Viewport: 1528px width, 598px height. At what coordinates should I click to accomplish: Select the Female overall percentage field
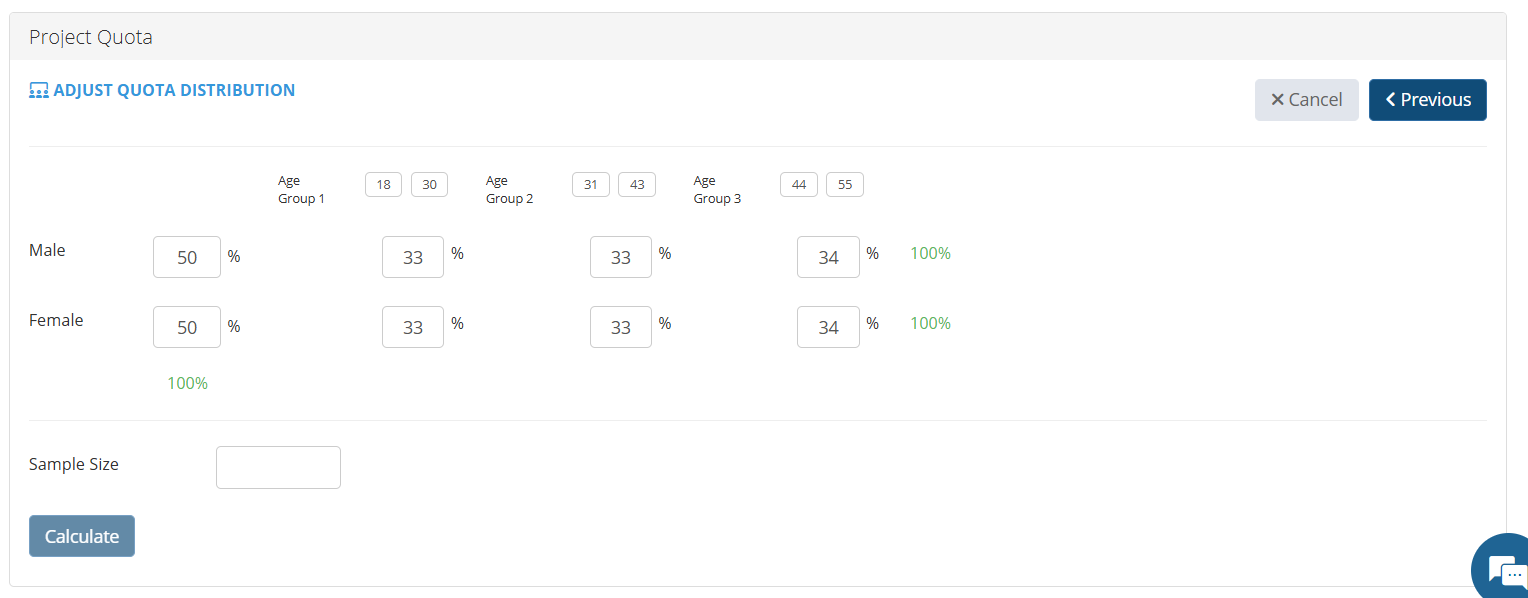[x=187, y=327]
